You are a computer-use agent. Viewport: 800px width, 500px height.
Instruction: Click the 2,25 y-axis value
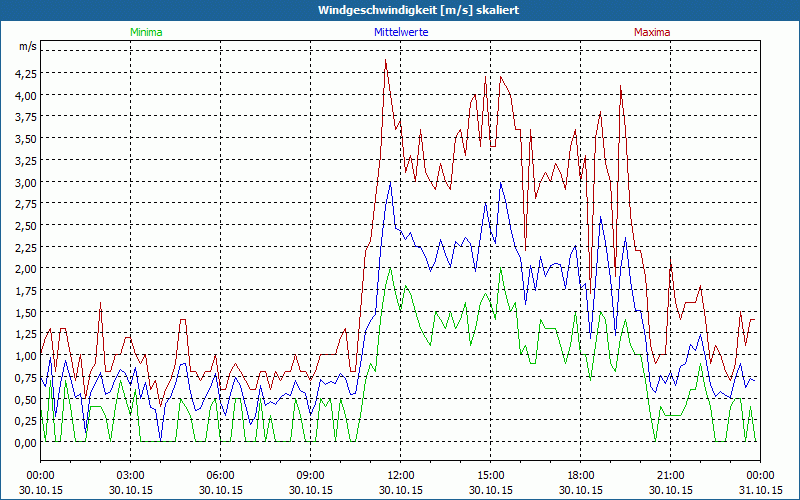click(x=26, y=247)
